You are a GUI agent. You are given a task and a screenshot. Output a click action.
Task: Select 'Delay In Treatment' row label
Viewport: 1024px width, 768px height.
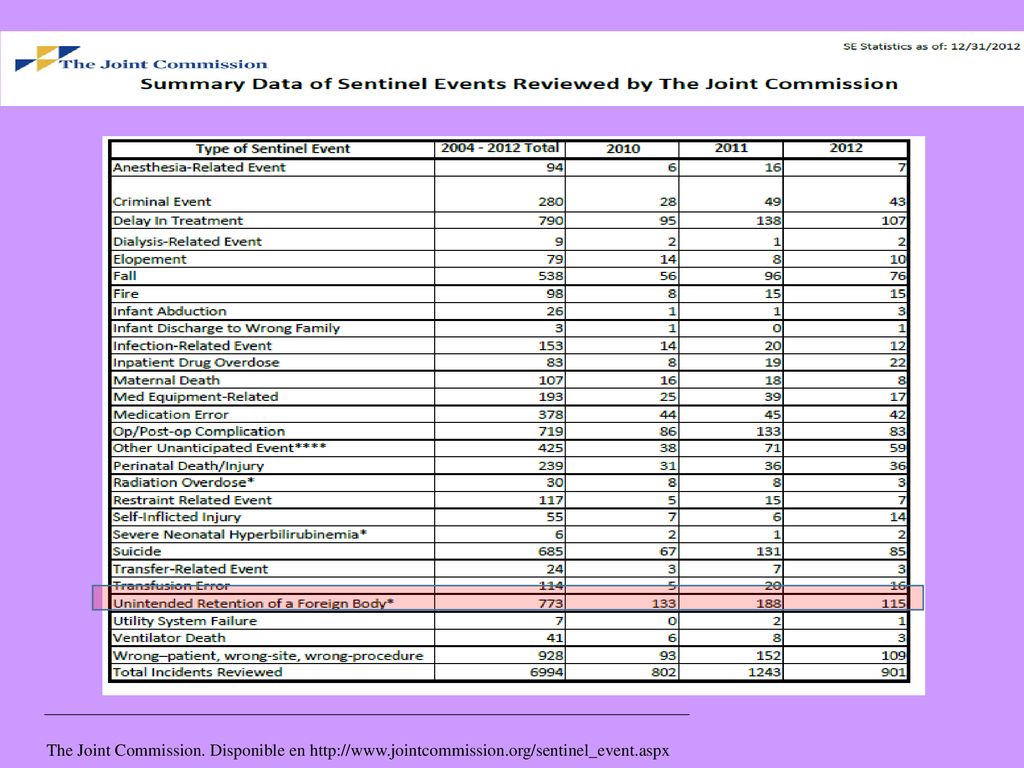coord(178,220)
